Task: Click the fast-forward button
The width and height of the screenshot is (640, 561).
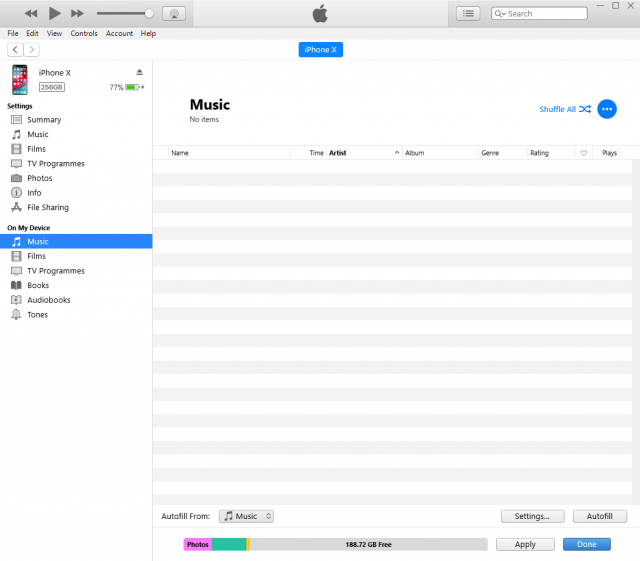Action: [x=77, y=13]
